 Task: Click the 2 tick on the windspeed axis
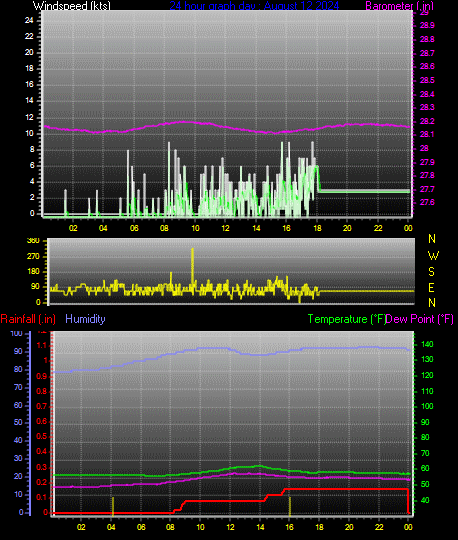click(32, 198)
